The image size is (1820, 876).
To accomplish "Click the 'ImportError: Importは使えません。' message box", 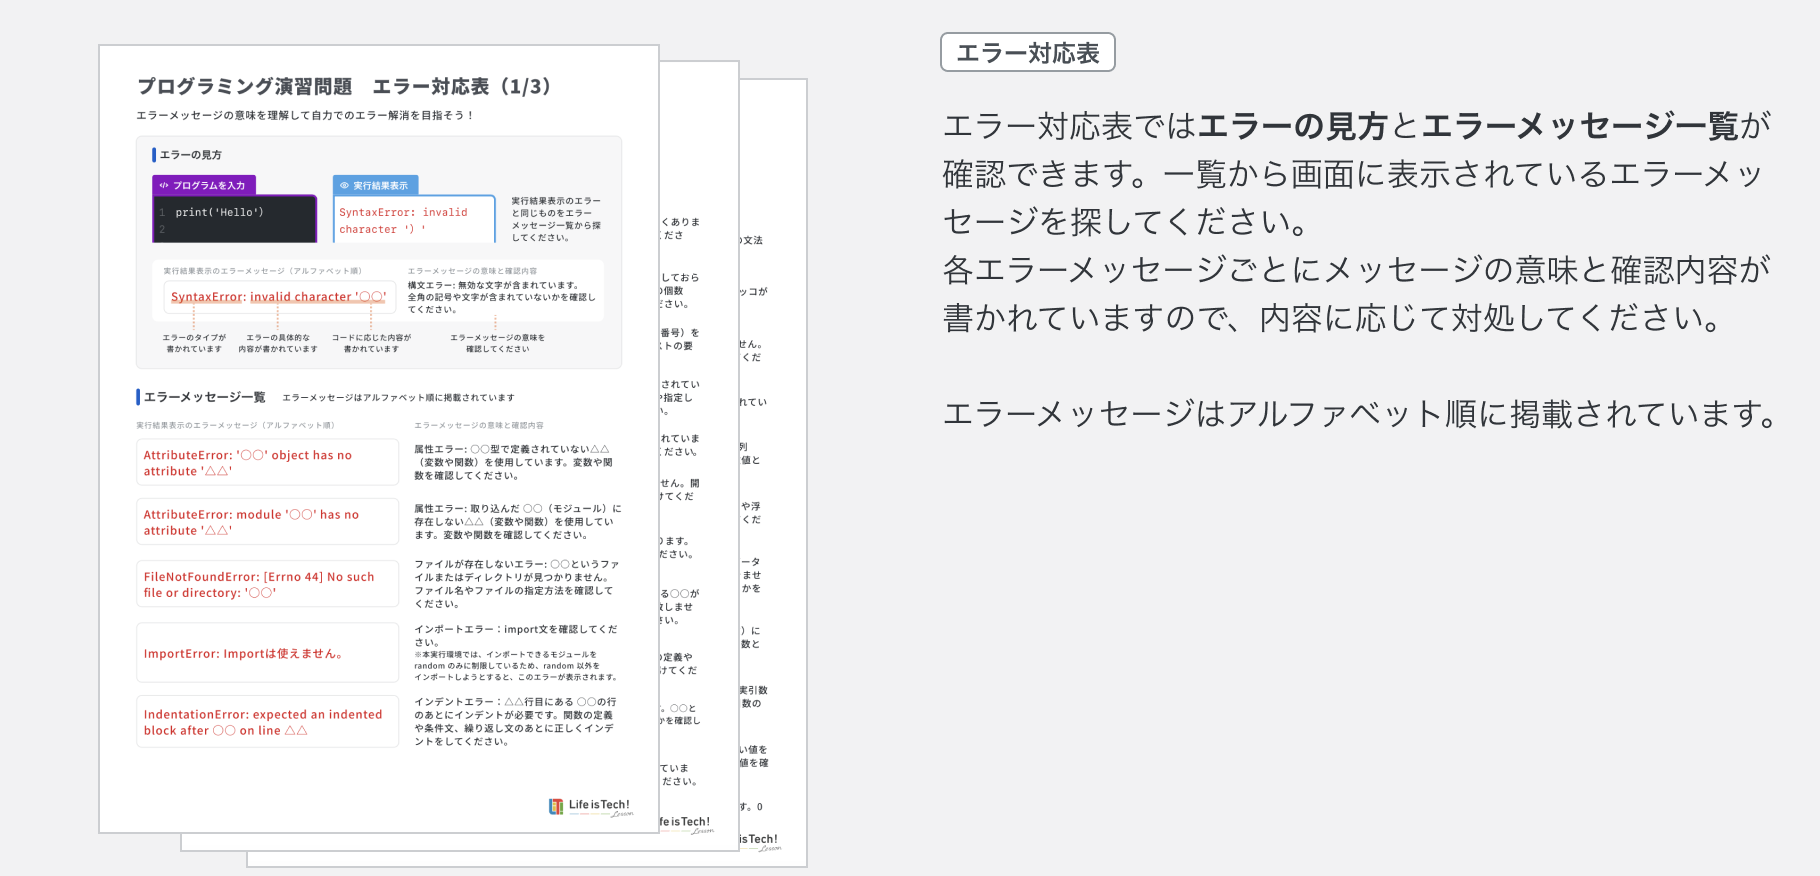I will click(268, 653).
